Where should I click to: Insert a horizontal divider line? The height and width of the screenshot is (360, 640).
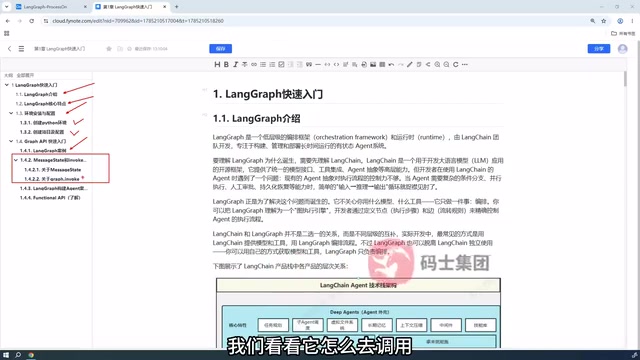318,64
